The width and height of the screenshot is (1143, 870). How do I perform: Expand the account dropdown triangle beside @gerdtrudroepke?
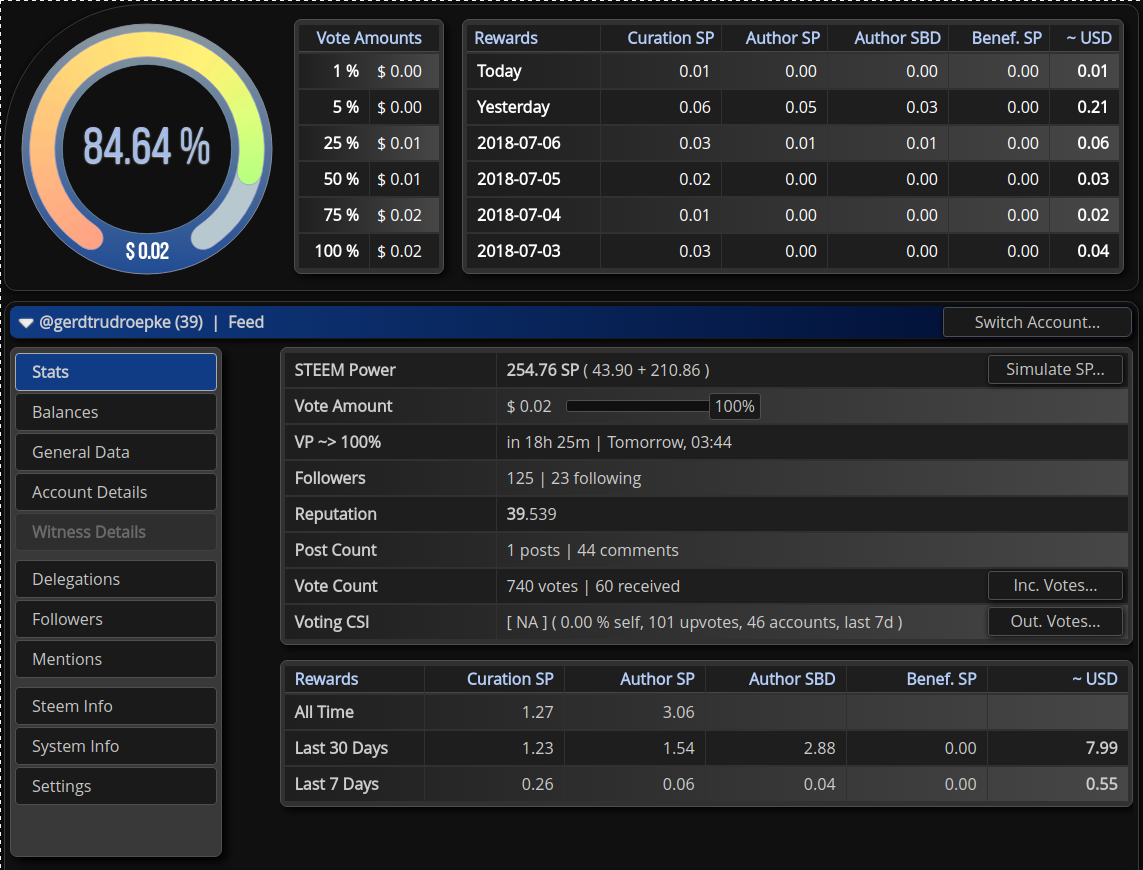coord(26,323)
